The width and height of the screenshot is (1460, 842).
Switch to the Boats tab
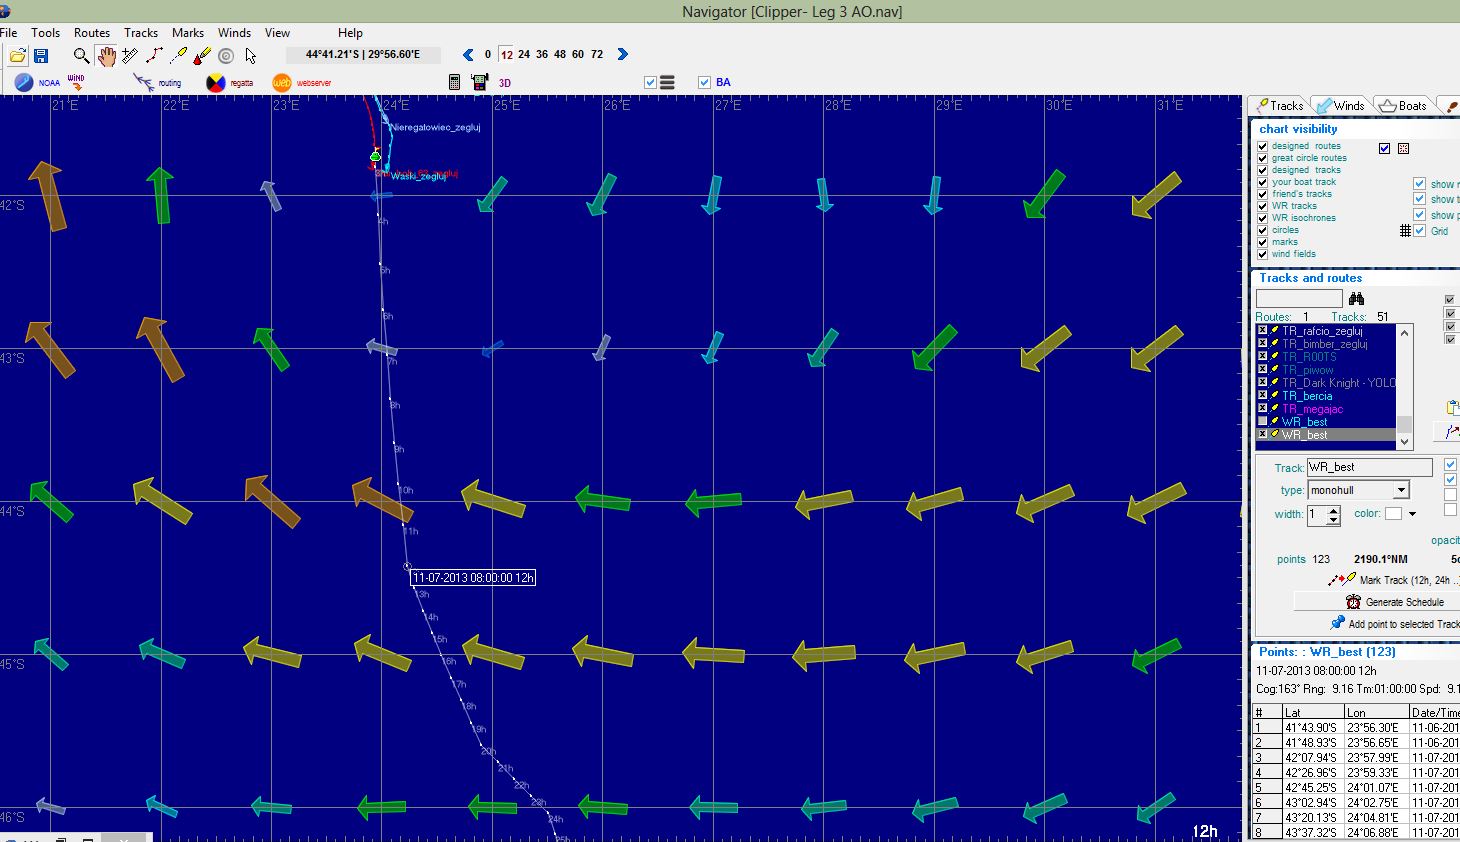[1403, 105]
